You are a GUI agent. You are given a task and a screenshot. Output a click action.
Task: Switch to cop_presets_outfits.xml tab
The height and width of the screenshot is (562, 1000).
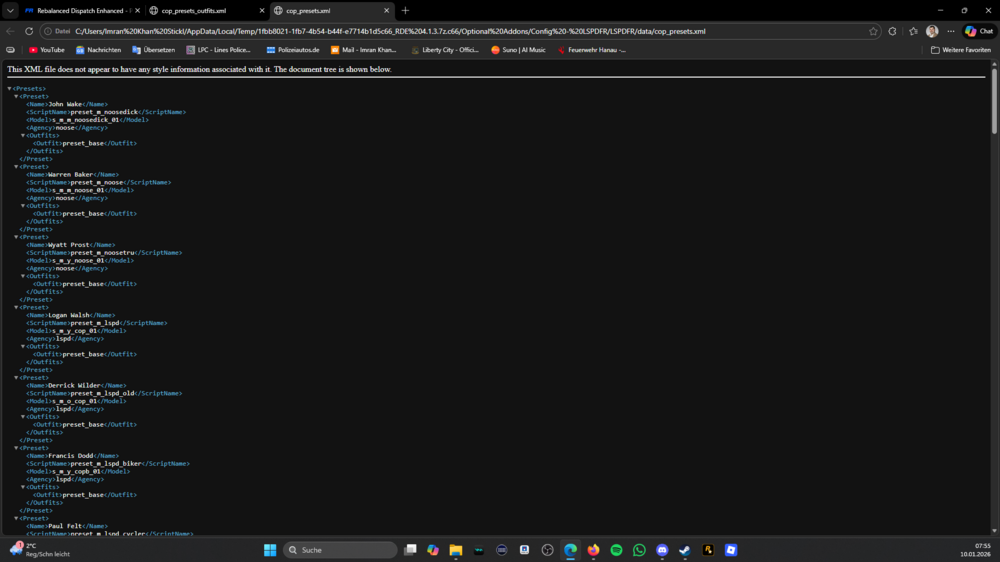[200, 11]
